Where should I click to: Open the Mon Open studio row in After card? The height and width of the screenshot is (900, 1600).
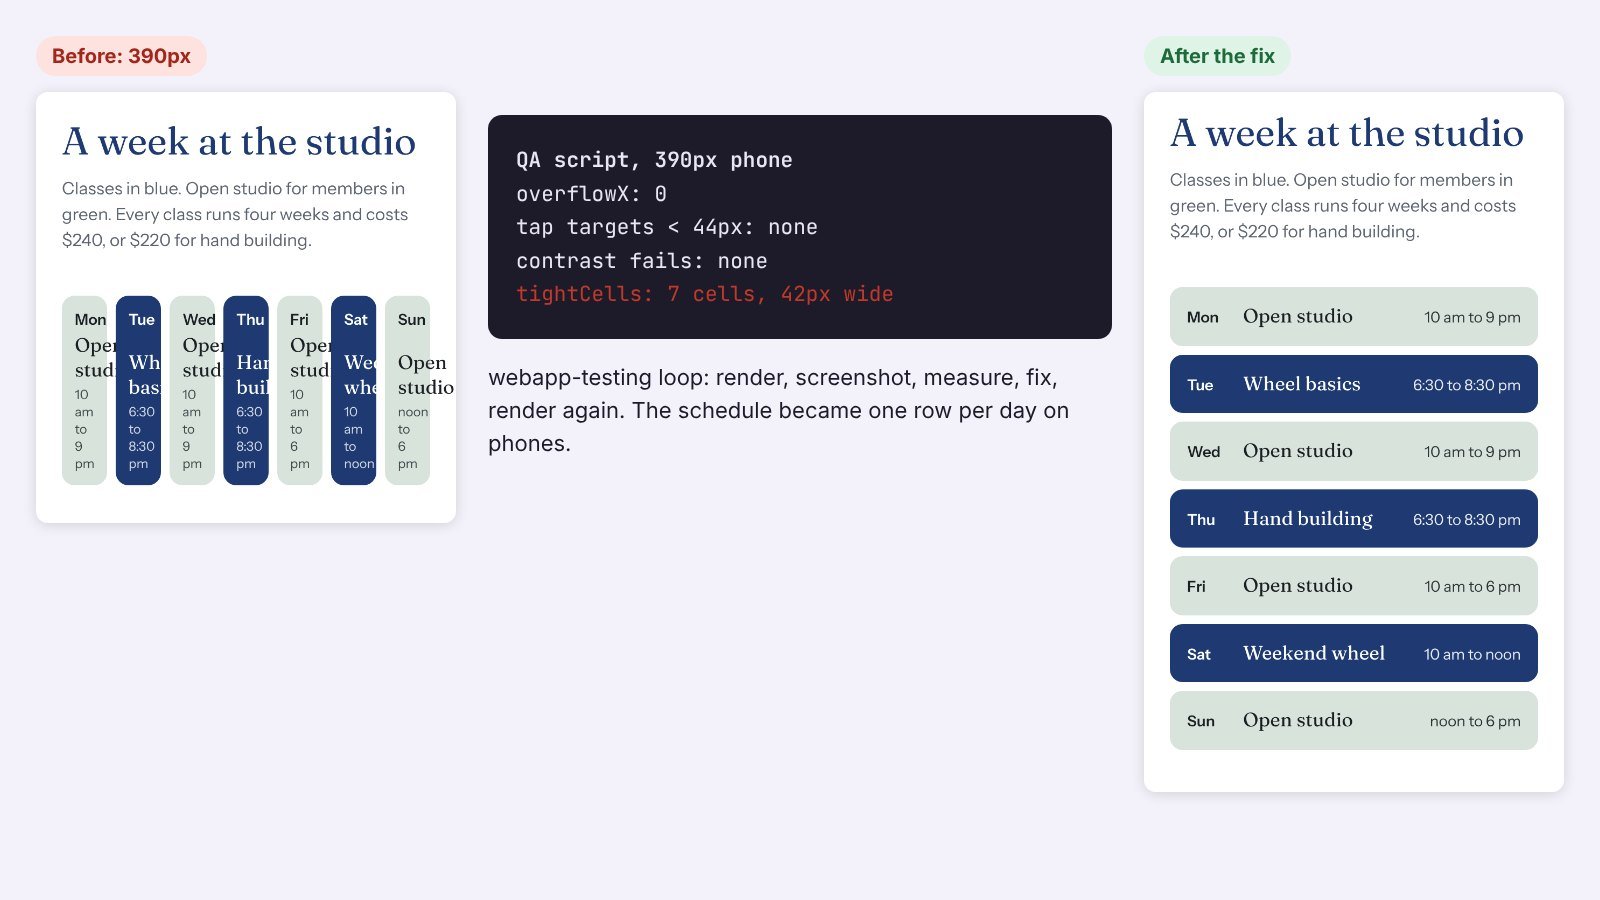pyautogui.click(x=1354, y=317)
